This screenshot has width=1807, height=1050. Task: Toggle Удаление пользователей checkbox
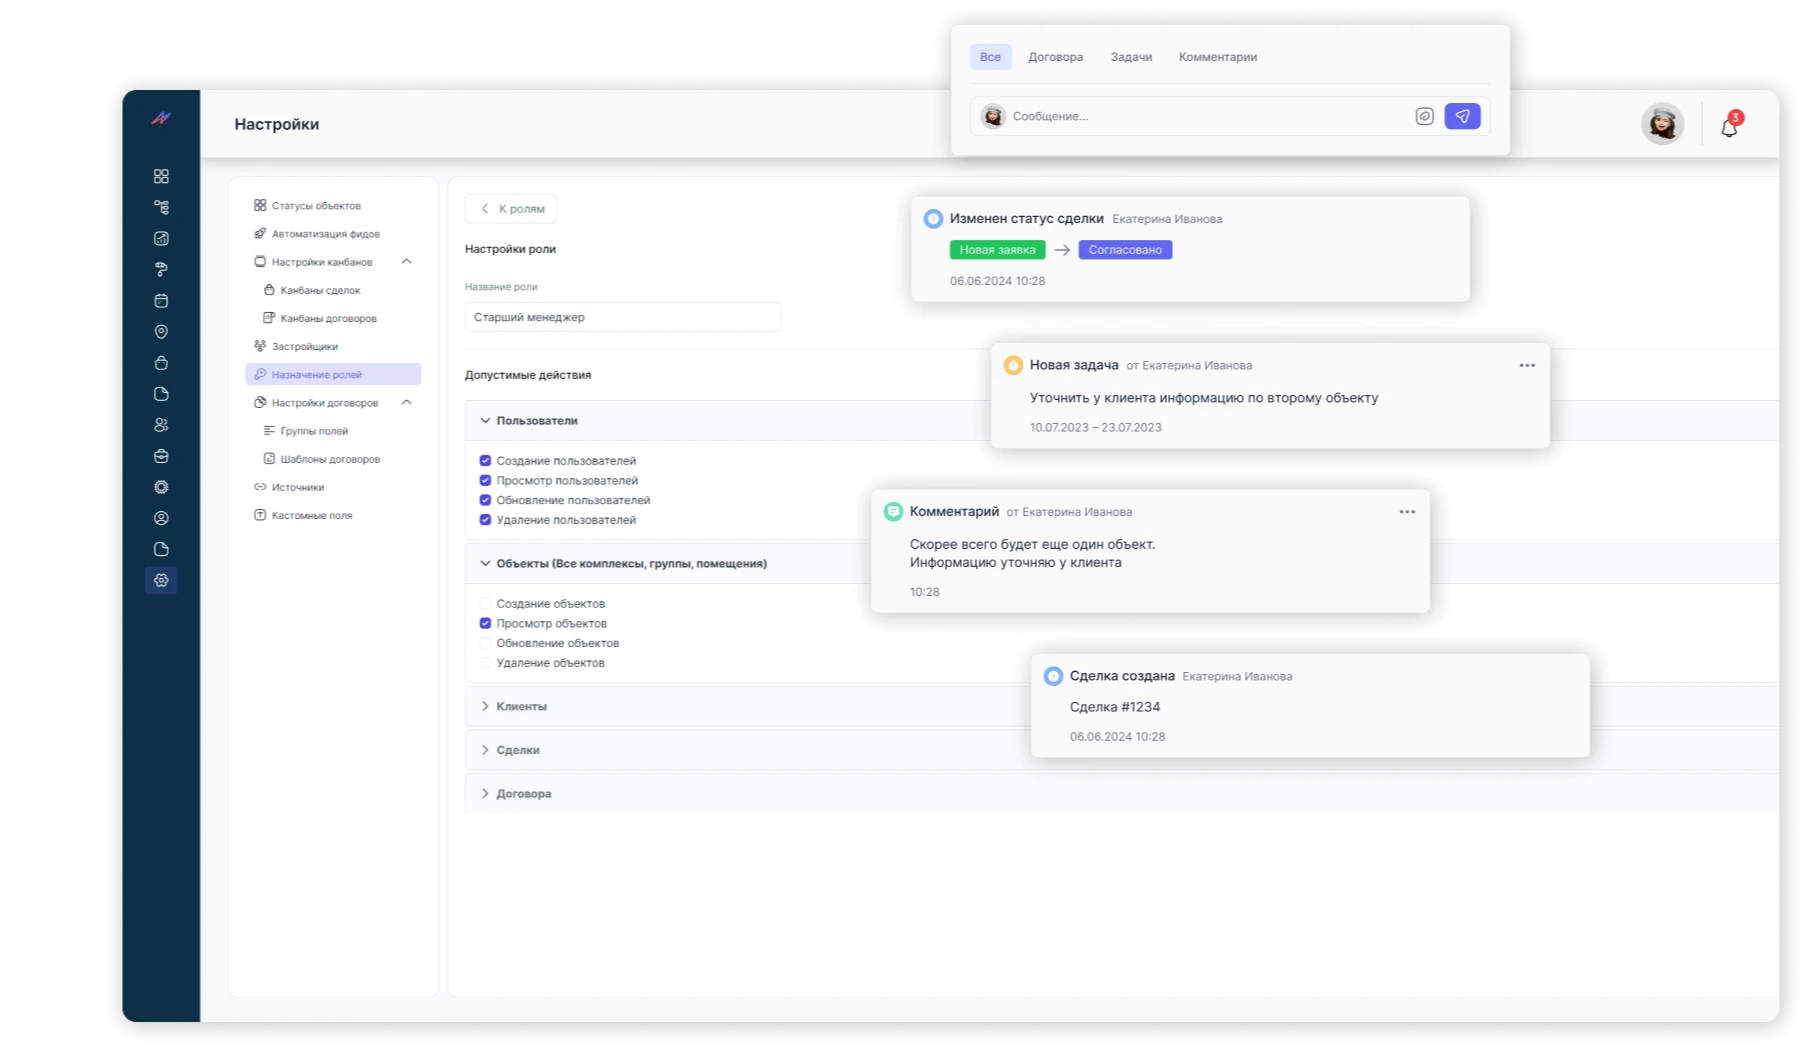click(x=485, y=520)
